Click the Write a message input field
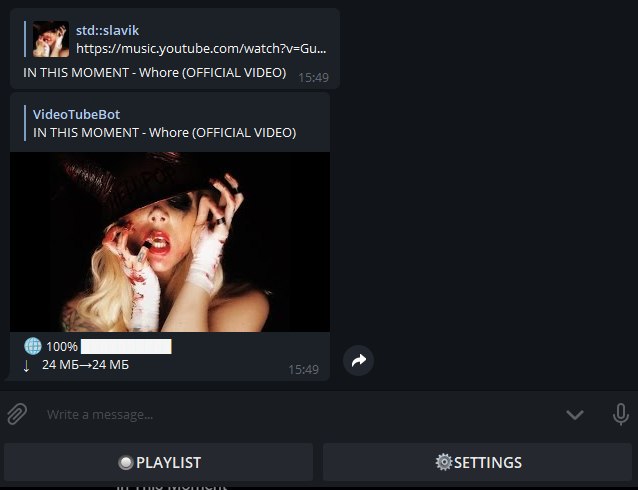The height and width of the screenshot is (490, 638). click(301, 414)
